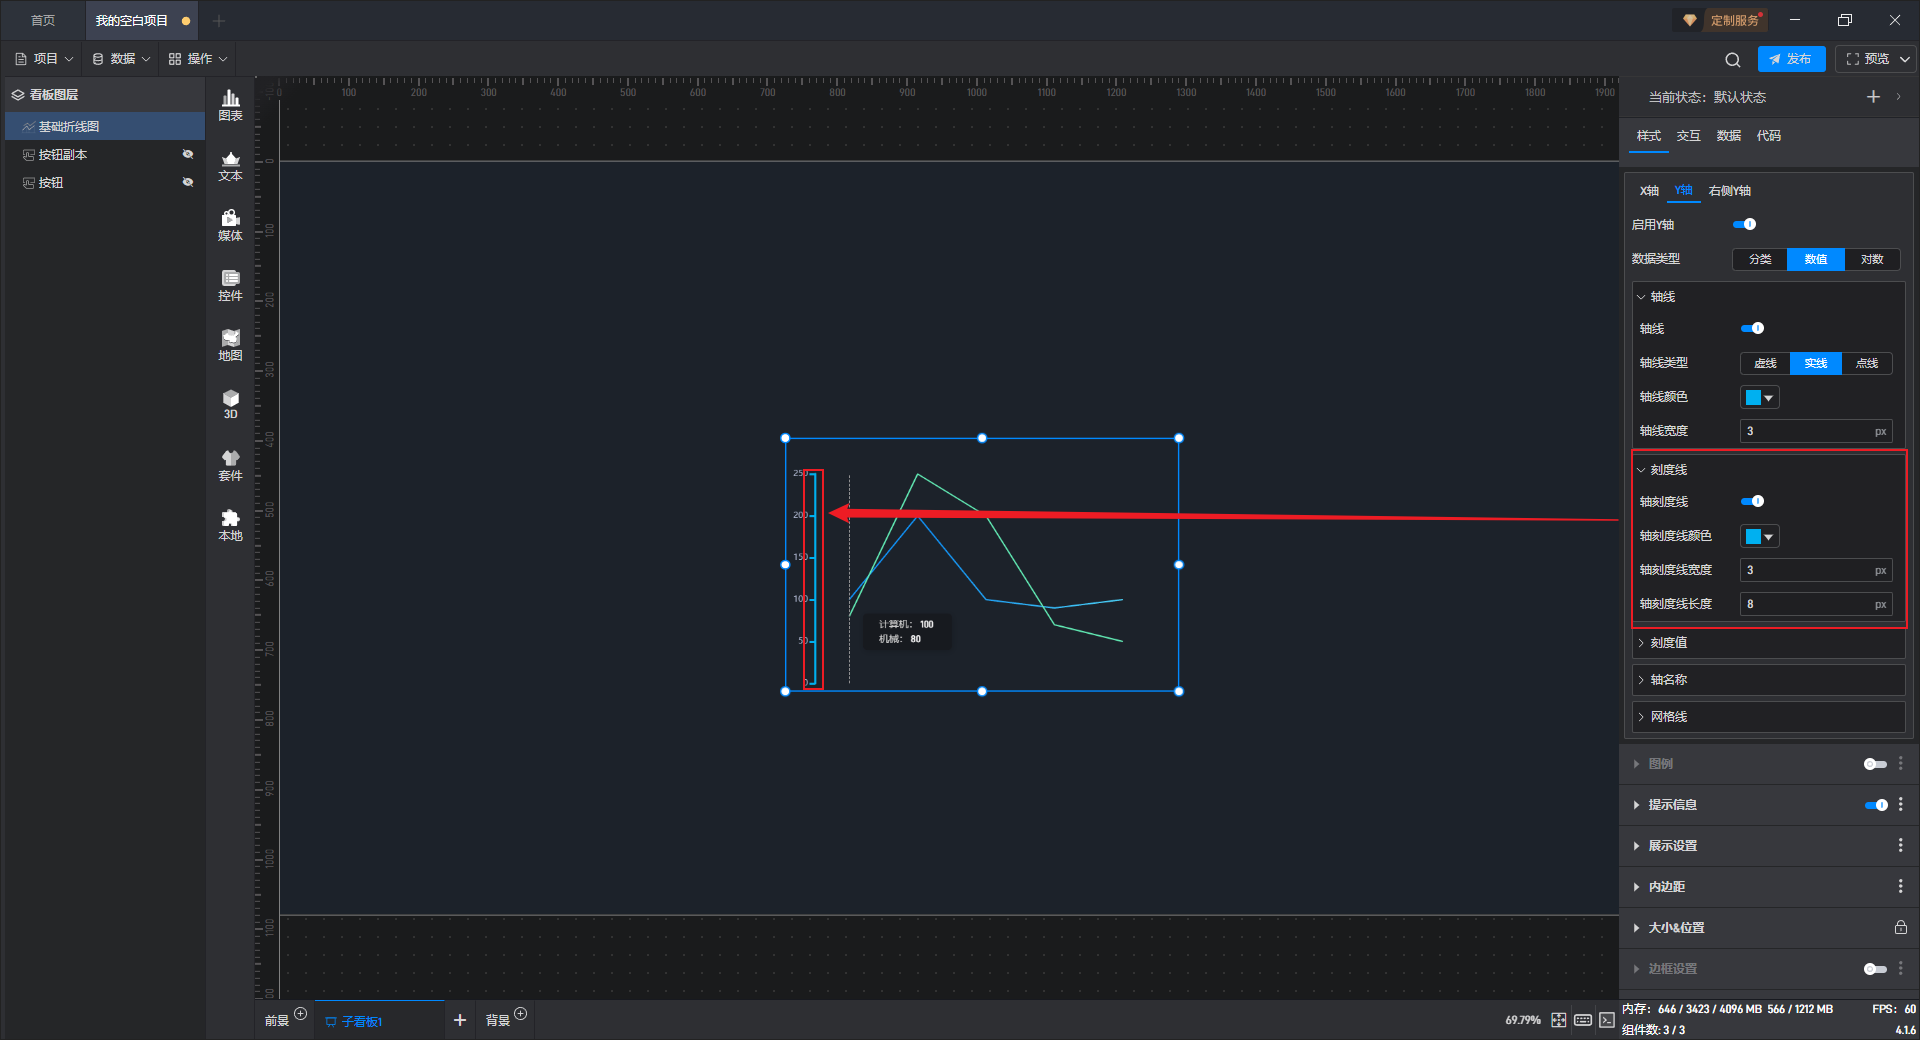
Task: Click the search magnifier icon
Action: coord(1733,60)
